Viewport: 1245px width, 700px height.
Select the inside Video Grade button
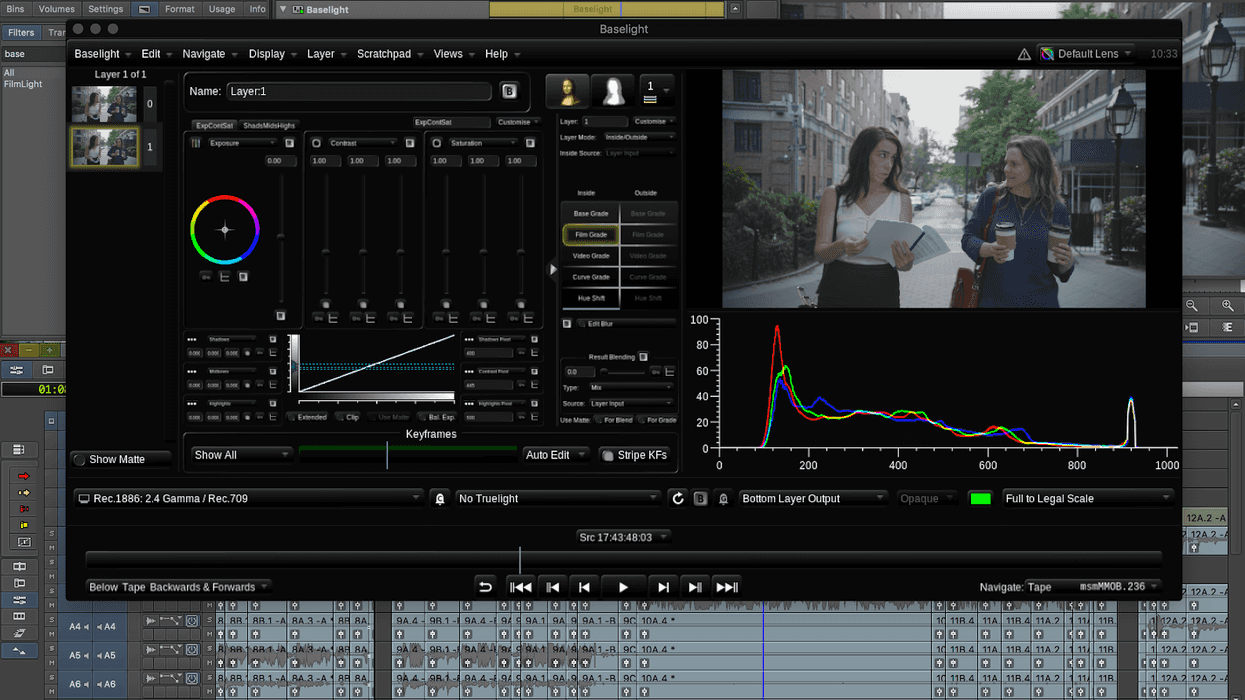[x=591, y=256]
